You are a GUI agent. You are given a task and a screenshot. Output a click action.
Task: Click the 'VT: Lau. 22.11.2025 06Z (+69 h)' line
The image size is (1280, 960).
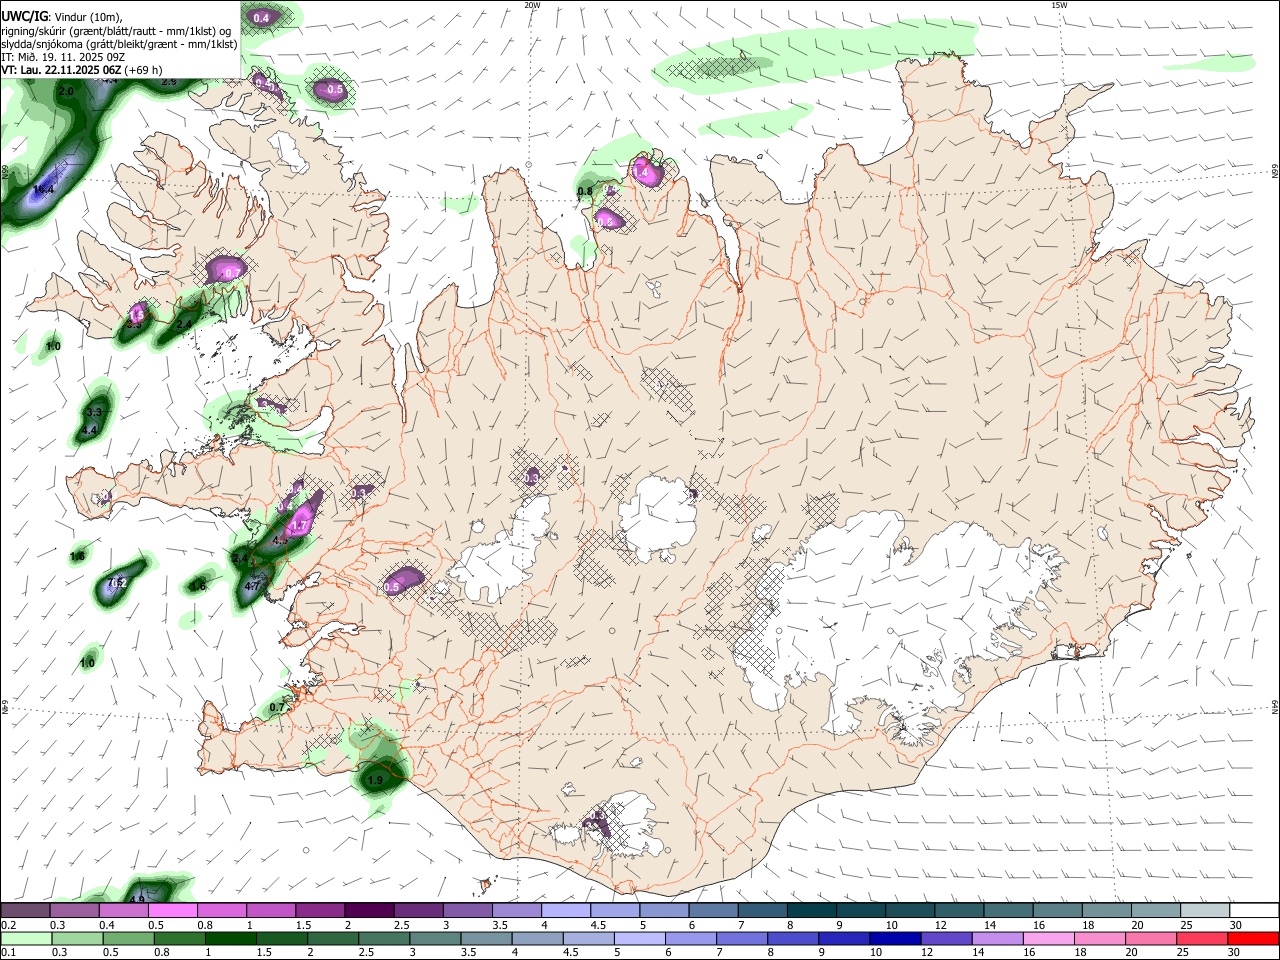(82, 70)
